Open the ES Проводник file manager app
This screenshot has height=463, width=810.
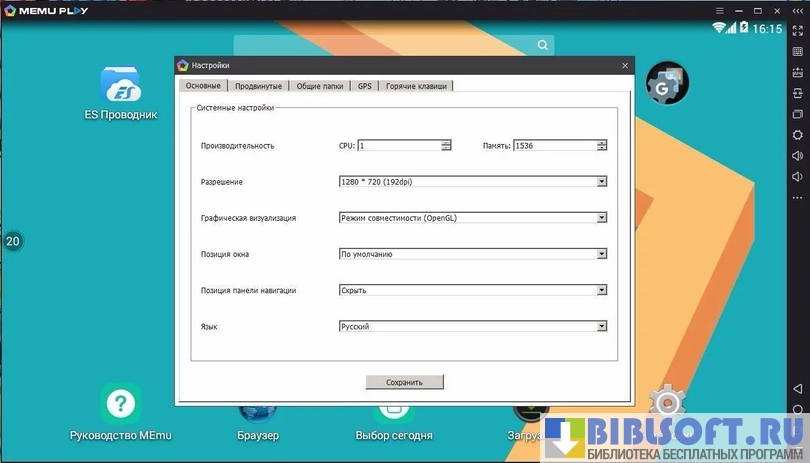[x=120, y=86]
